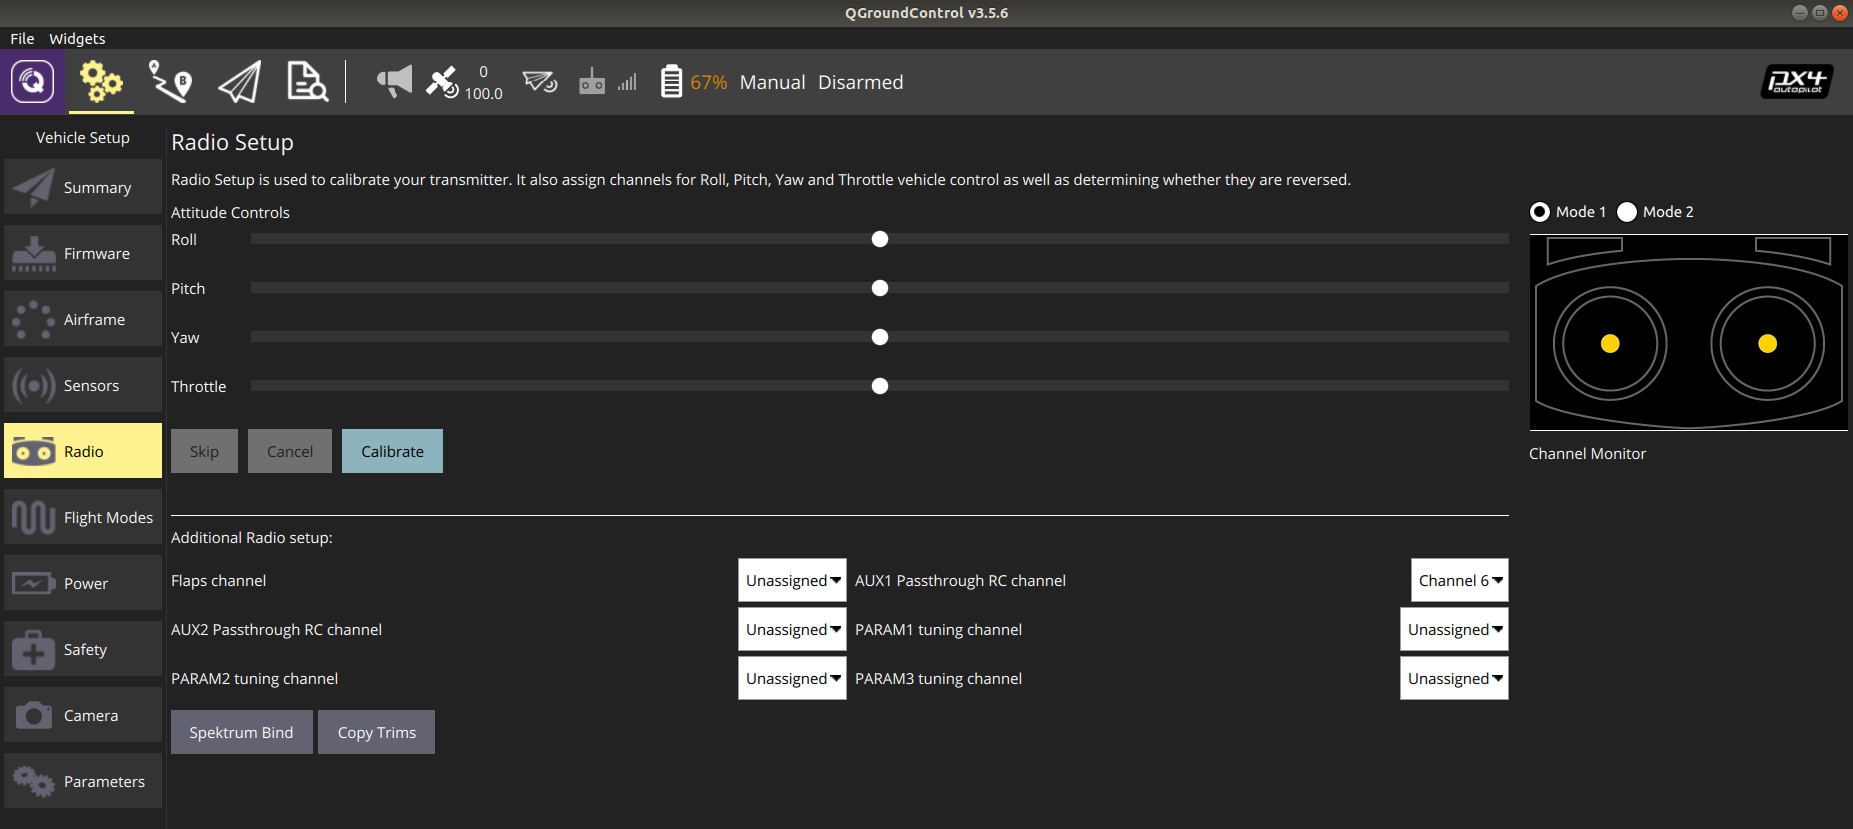Click the Spektrum Bind button
The width and height of the screenshot is (1853, 829).
click(x=241, y=733)
